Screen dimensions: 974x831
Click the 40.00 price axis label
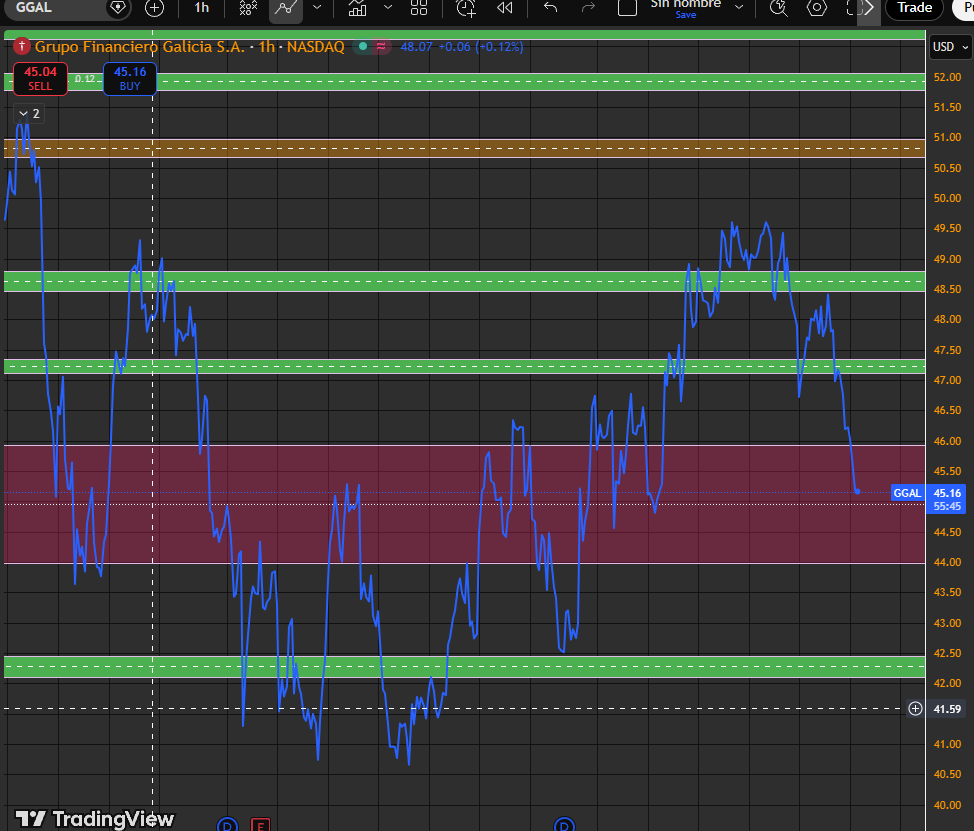coord(947,805)
